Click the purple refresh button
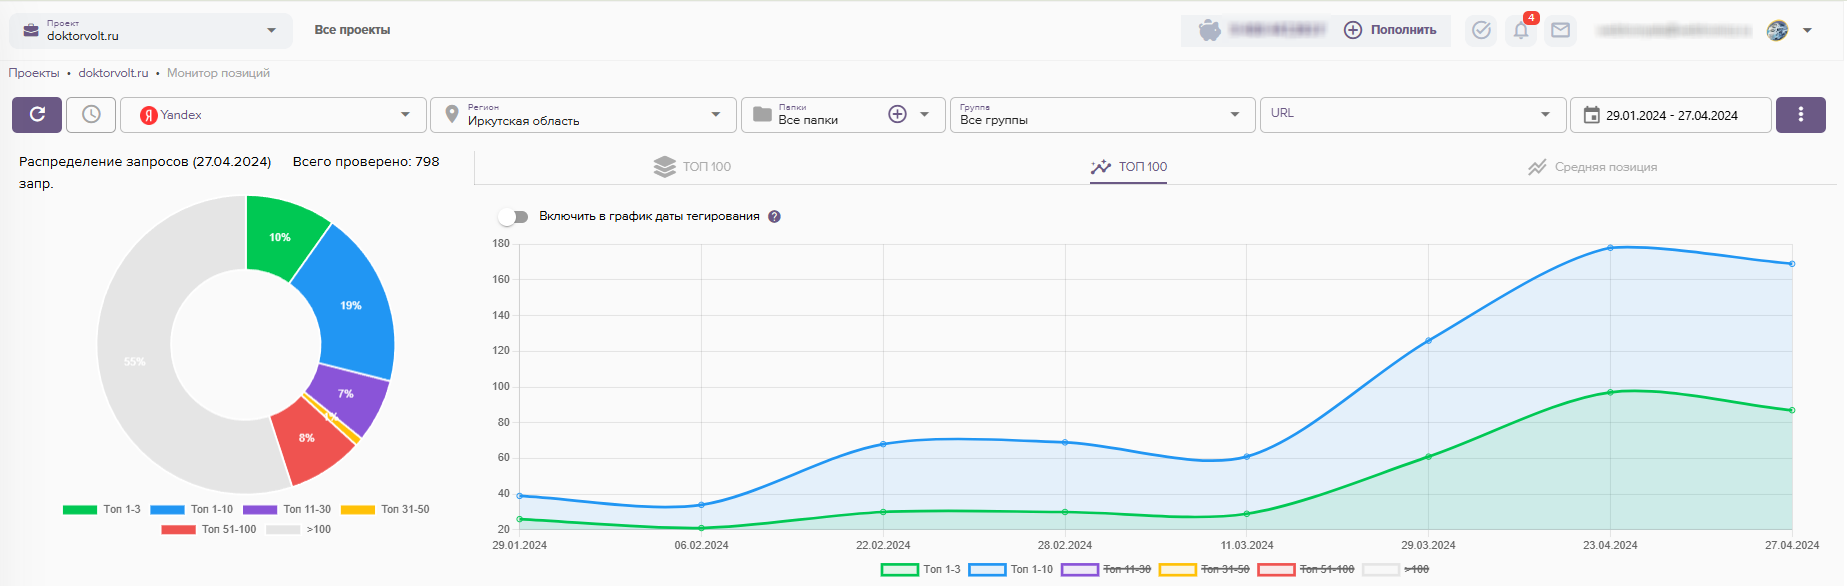This screenshot has height=586, width=1847. coord(37,115)
